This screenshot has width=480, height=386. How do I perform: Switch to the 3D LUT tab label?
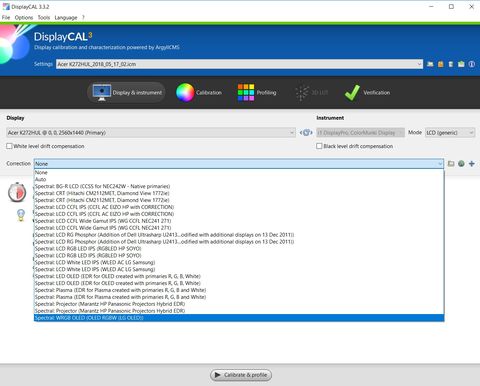pyautogui.click(x=319, y=93)
